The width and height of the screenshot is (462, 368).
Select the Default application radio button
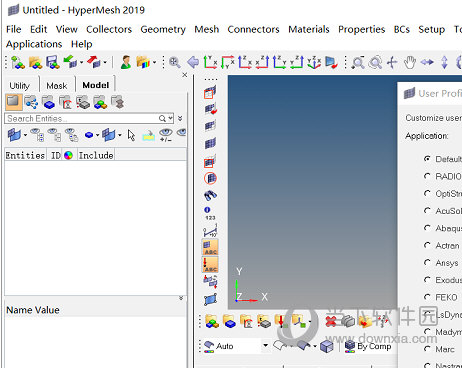(x=427, y=159)
